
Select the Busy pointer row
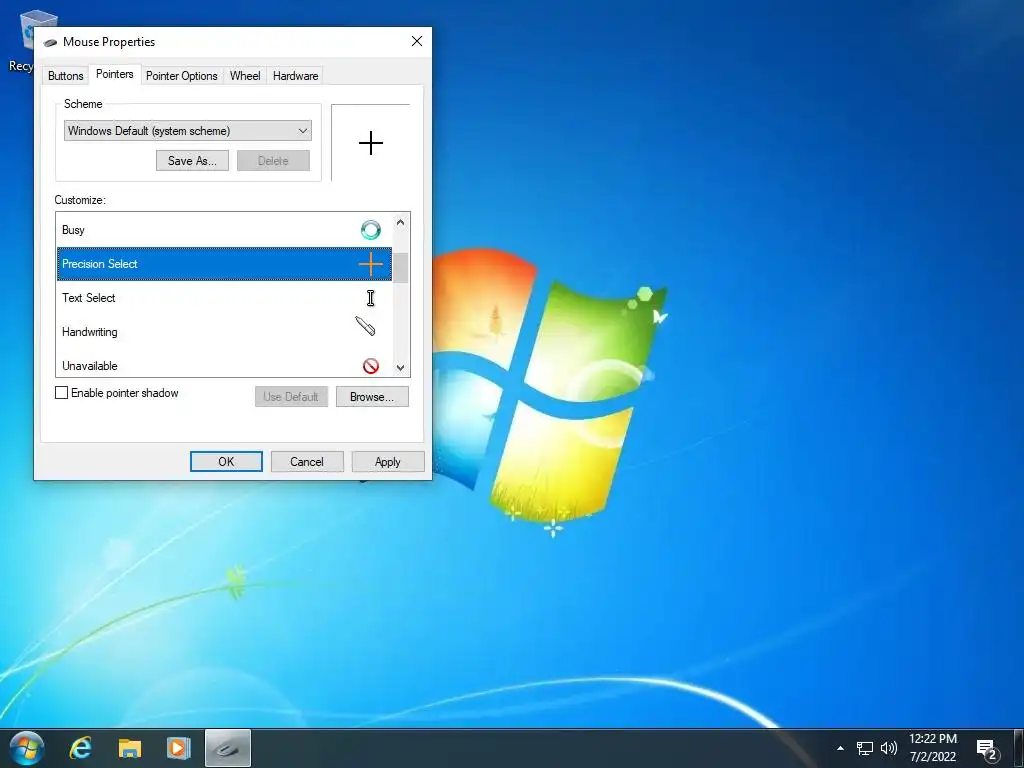click(x=224, y=230)
